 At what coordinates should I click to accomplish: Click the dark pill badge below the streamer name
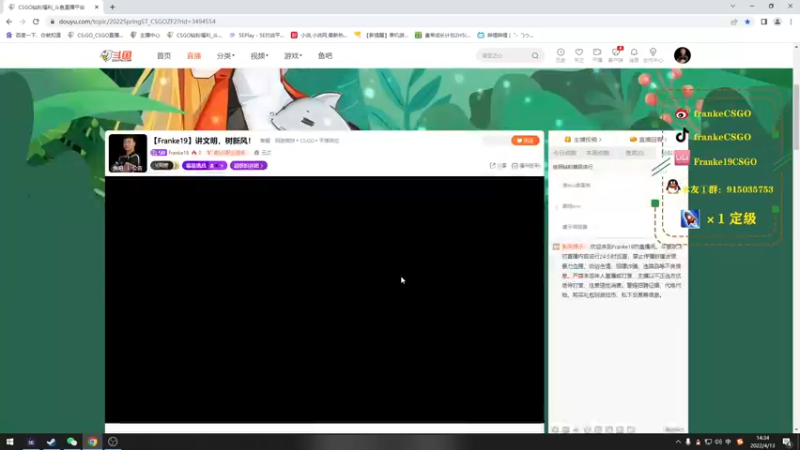click(x=163, y=165)
